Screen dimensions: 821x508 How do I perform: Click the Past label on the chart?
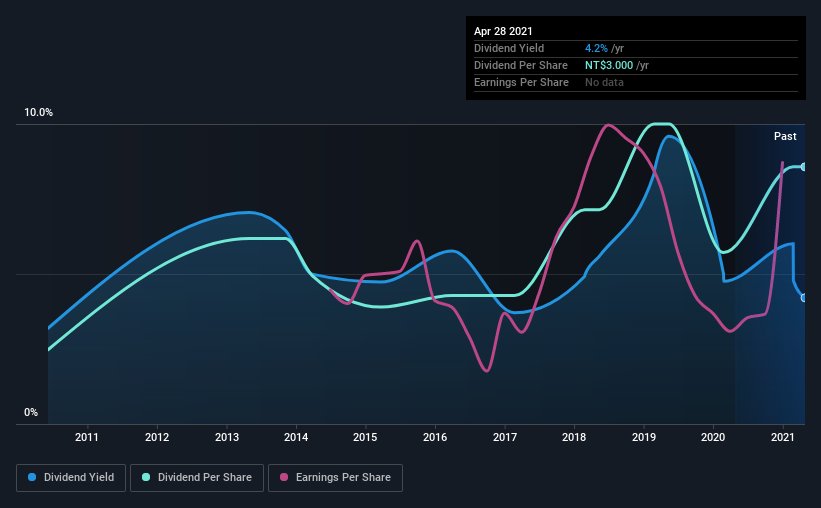pyautogui.click(x=785, y=137)
